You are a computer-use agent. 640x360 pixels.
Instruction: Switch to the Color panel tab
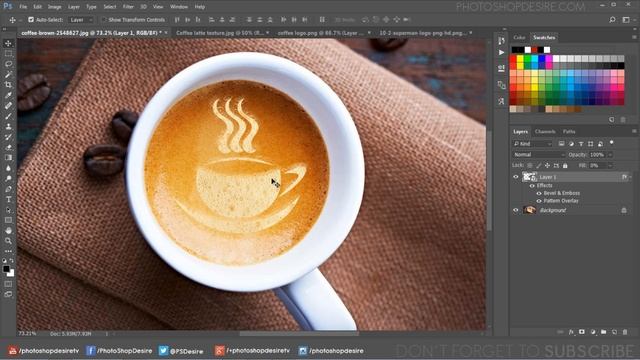[519, 38]
